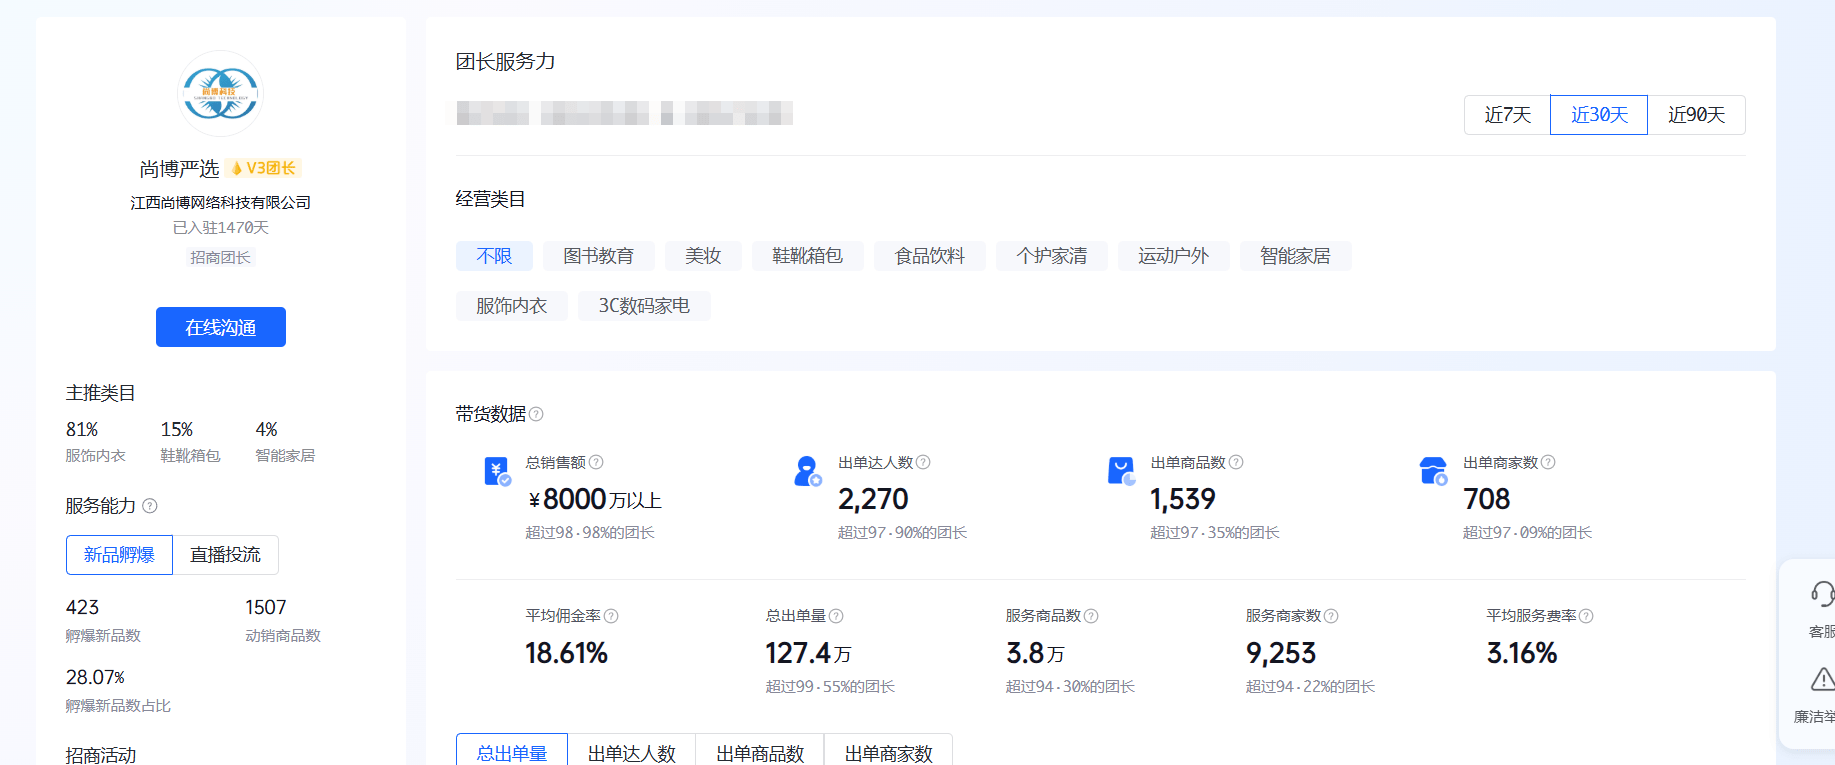Screen dimensions: 1835x765
Task: Open 出单达人数 chart tab
Action: click(x=632, y=753)
